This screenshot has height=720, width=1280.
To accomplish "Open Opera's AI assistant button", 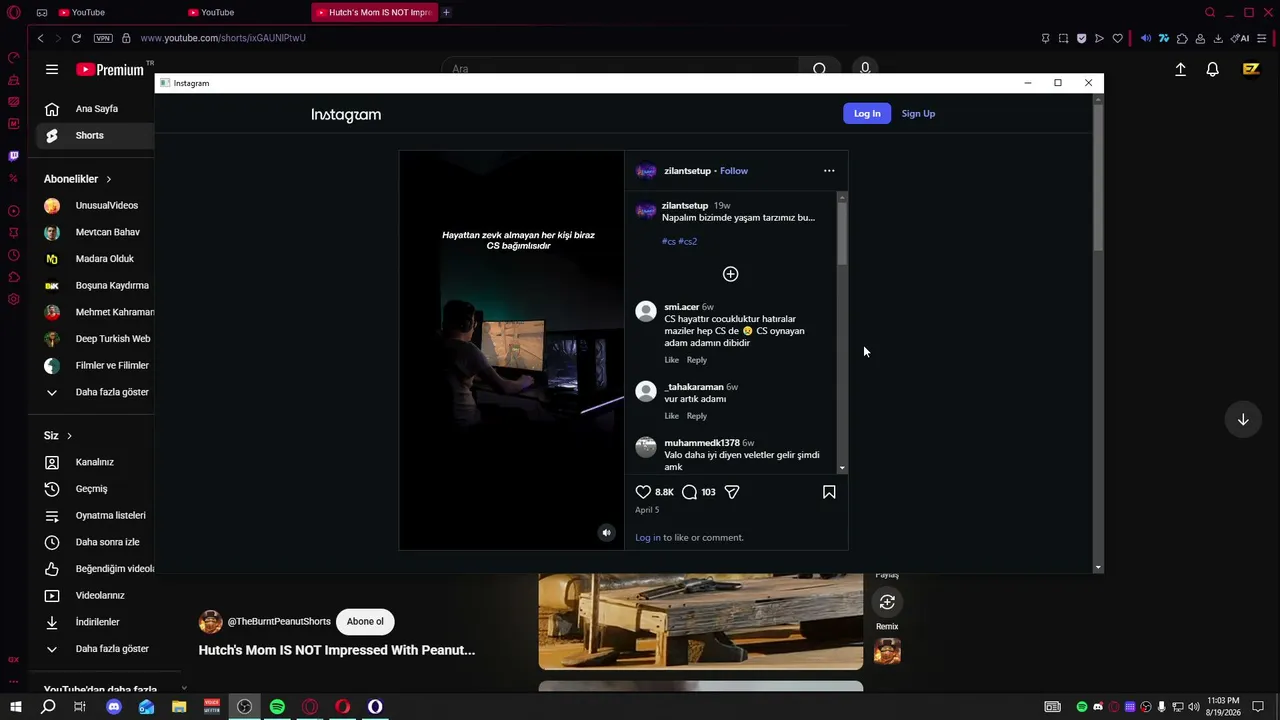I will [x=1240, y=38].
